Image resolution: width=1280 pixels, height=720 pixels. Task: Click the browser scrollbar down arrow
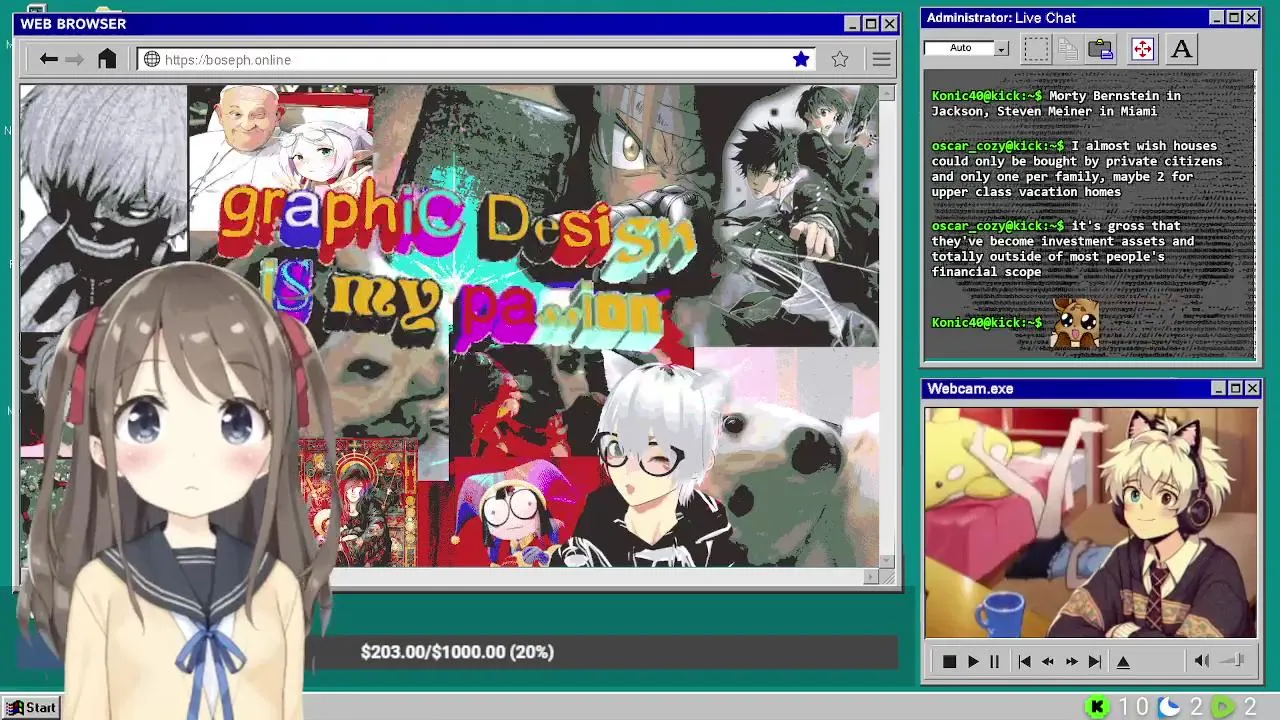pyautogui.click(x=888, y=560)
